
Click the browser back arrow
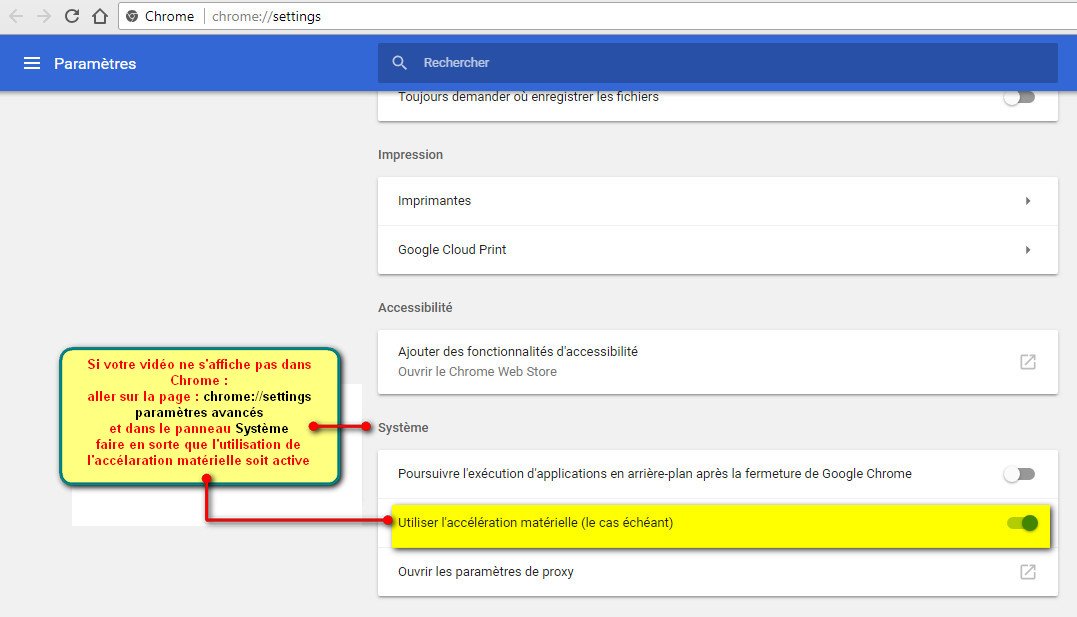pos(16,16)
